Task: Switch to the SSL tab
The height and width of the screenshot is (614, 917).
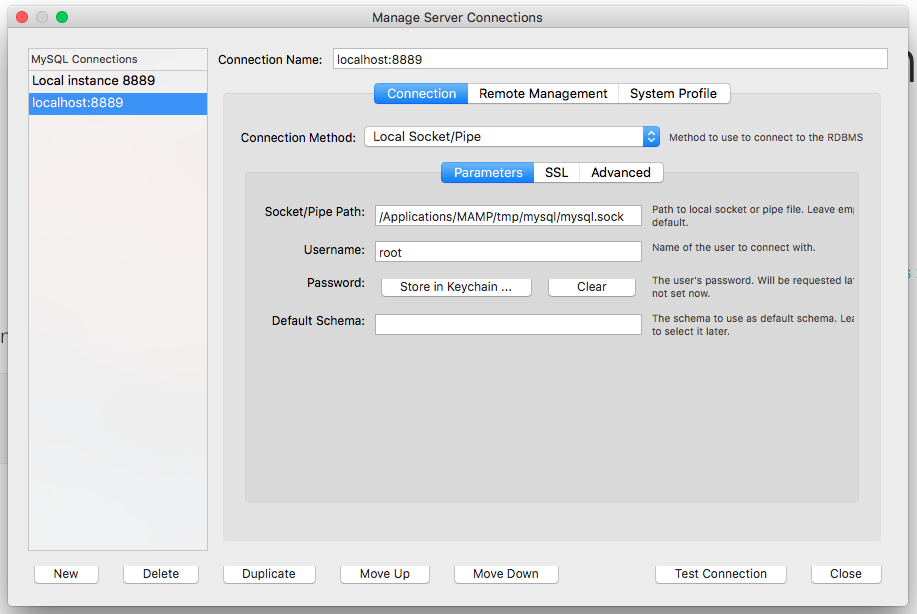Action: click(x=556, y=173)
